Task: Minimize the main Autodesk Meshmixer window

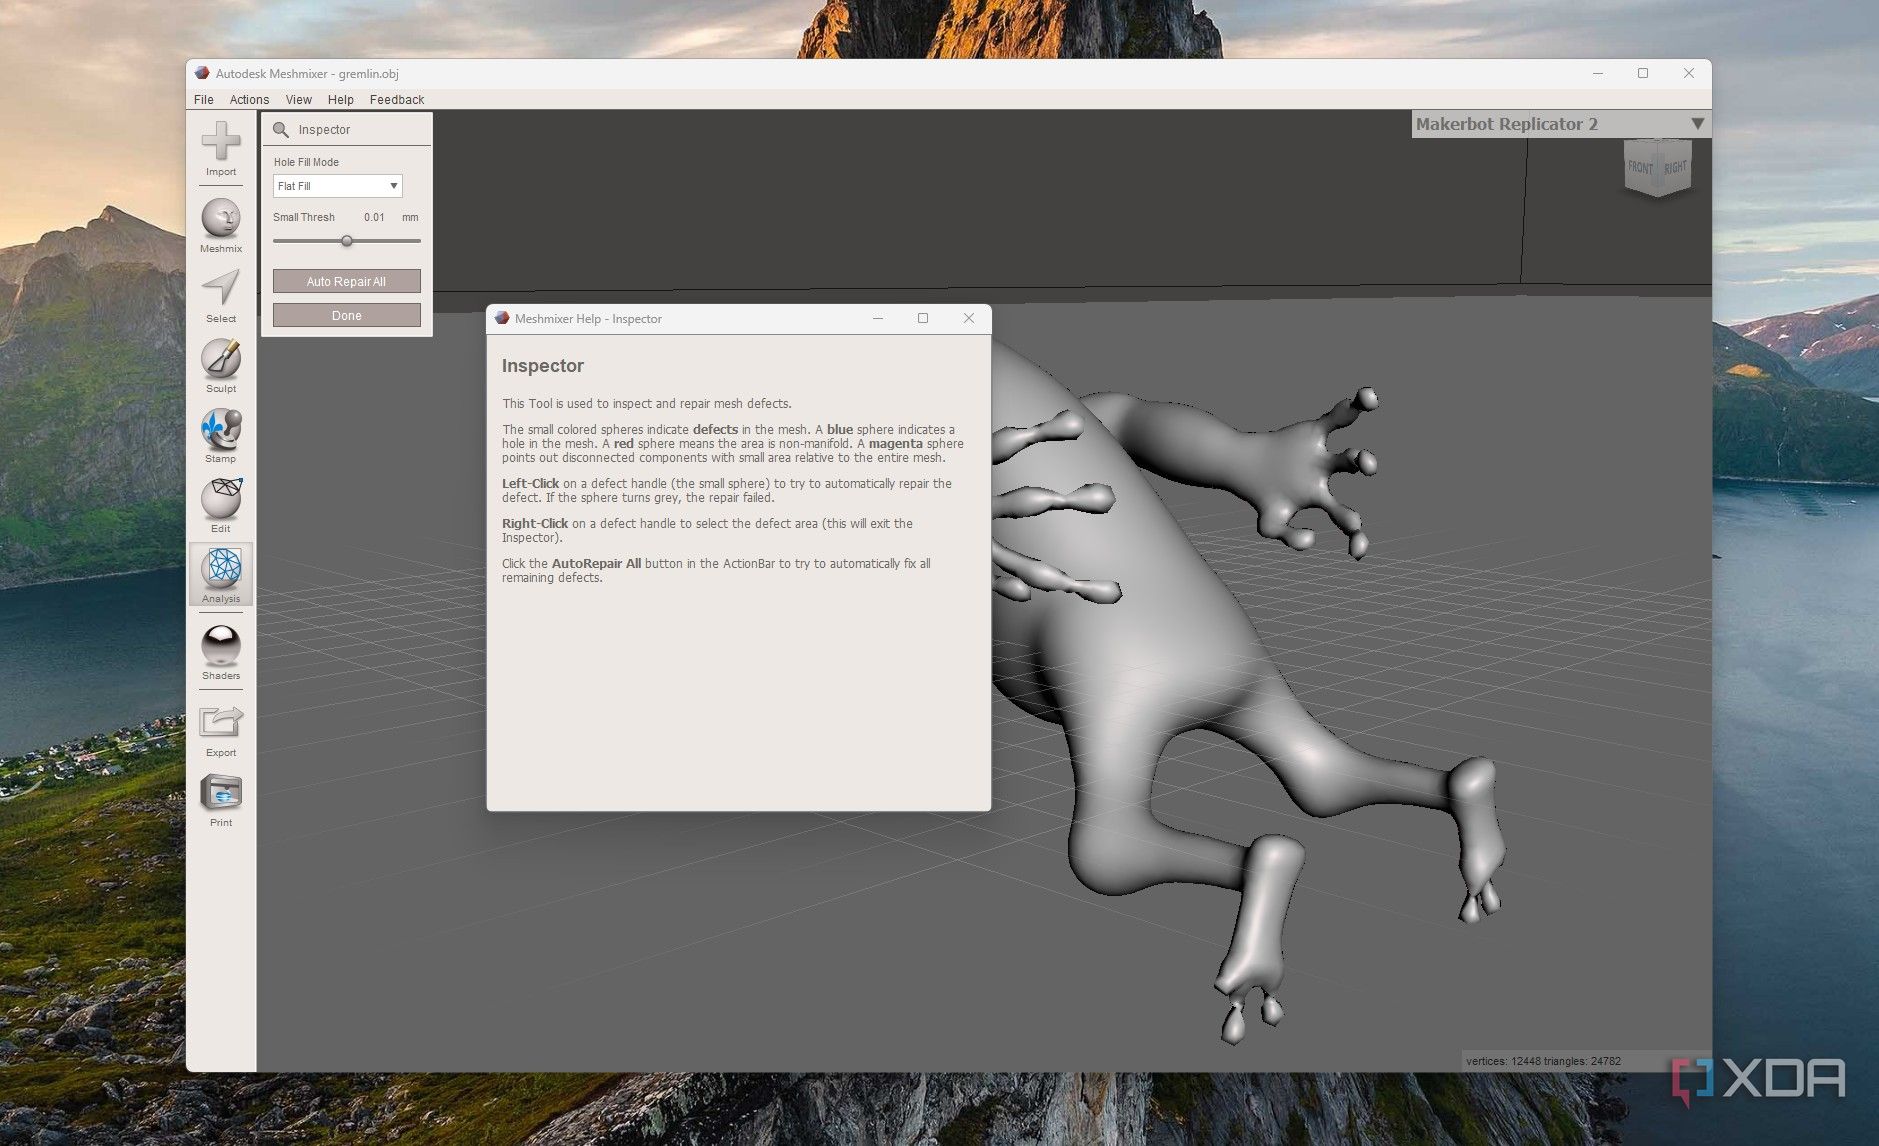Action: pos(1597,73)
